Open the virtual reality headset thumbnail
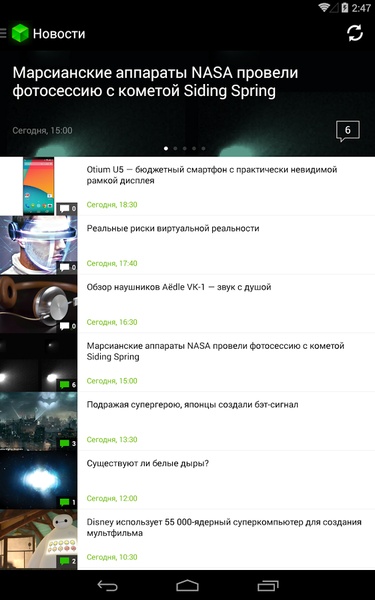 tap(39, 245)
